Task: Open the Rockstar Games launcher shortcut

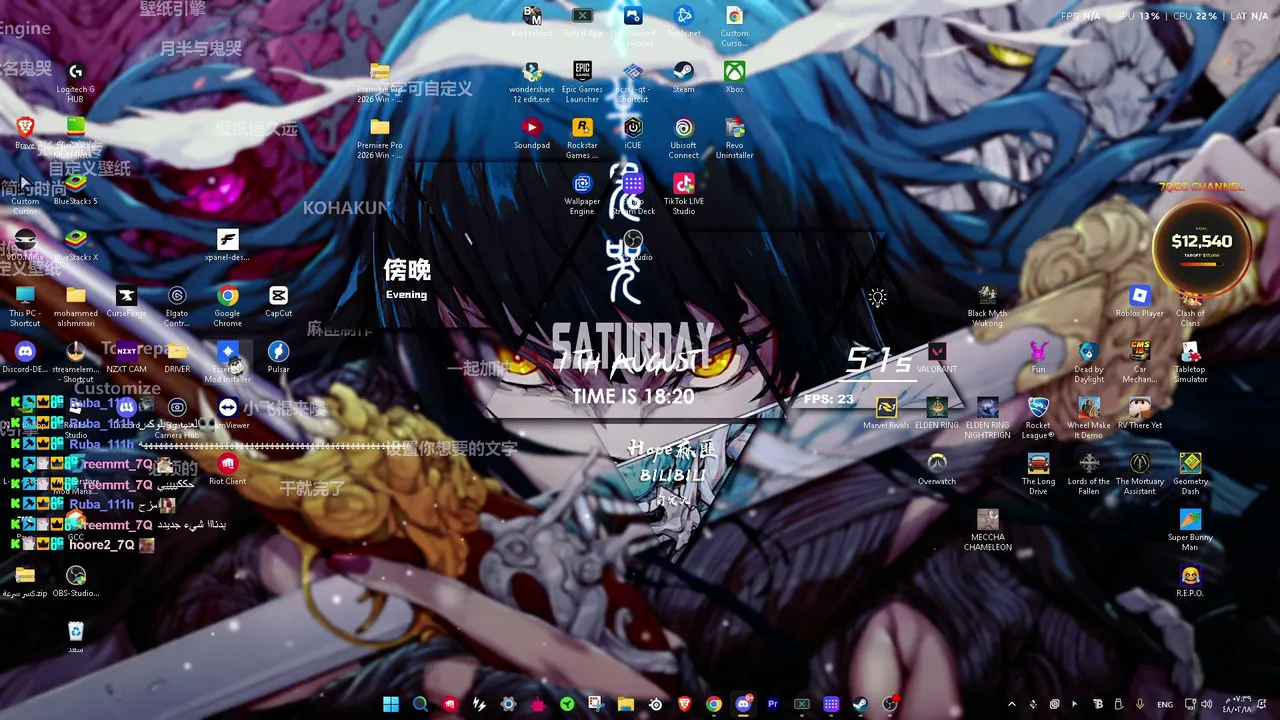Action: pyautogui.click(x=582, y=138)
